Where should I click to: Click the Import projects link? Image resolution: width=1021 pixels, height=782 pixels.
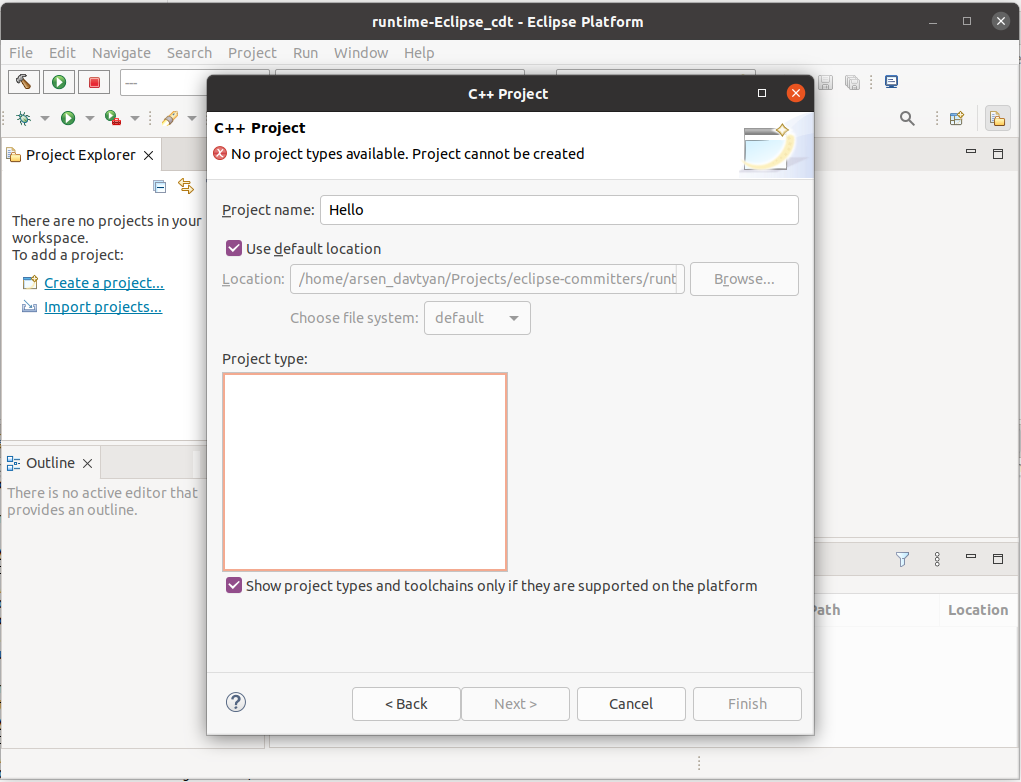[x=103, y=307]
